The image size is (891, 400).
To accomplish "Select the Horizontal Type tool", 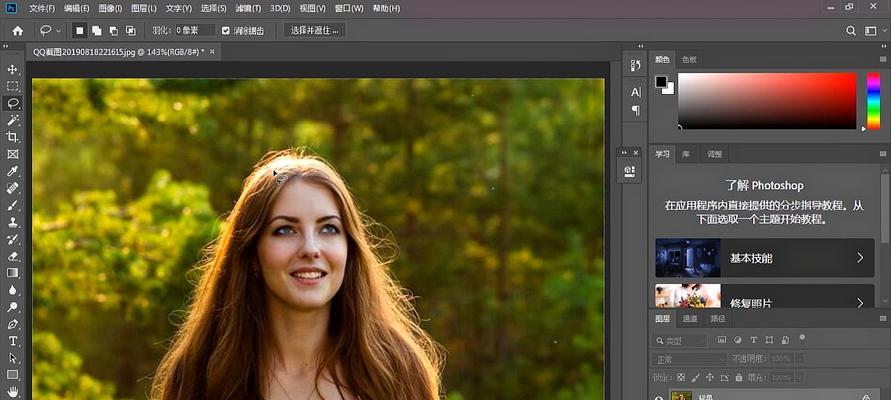I will point(13,341).
